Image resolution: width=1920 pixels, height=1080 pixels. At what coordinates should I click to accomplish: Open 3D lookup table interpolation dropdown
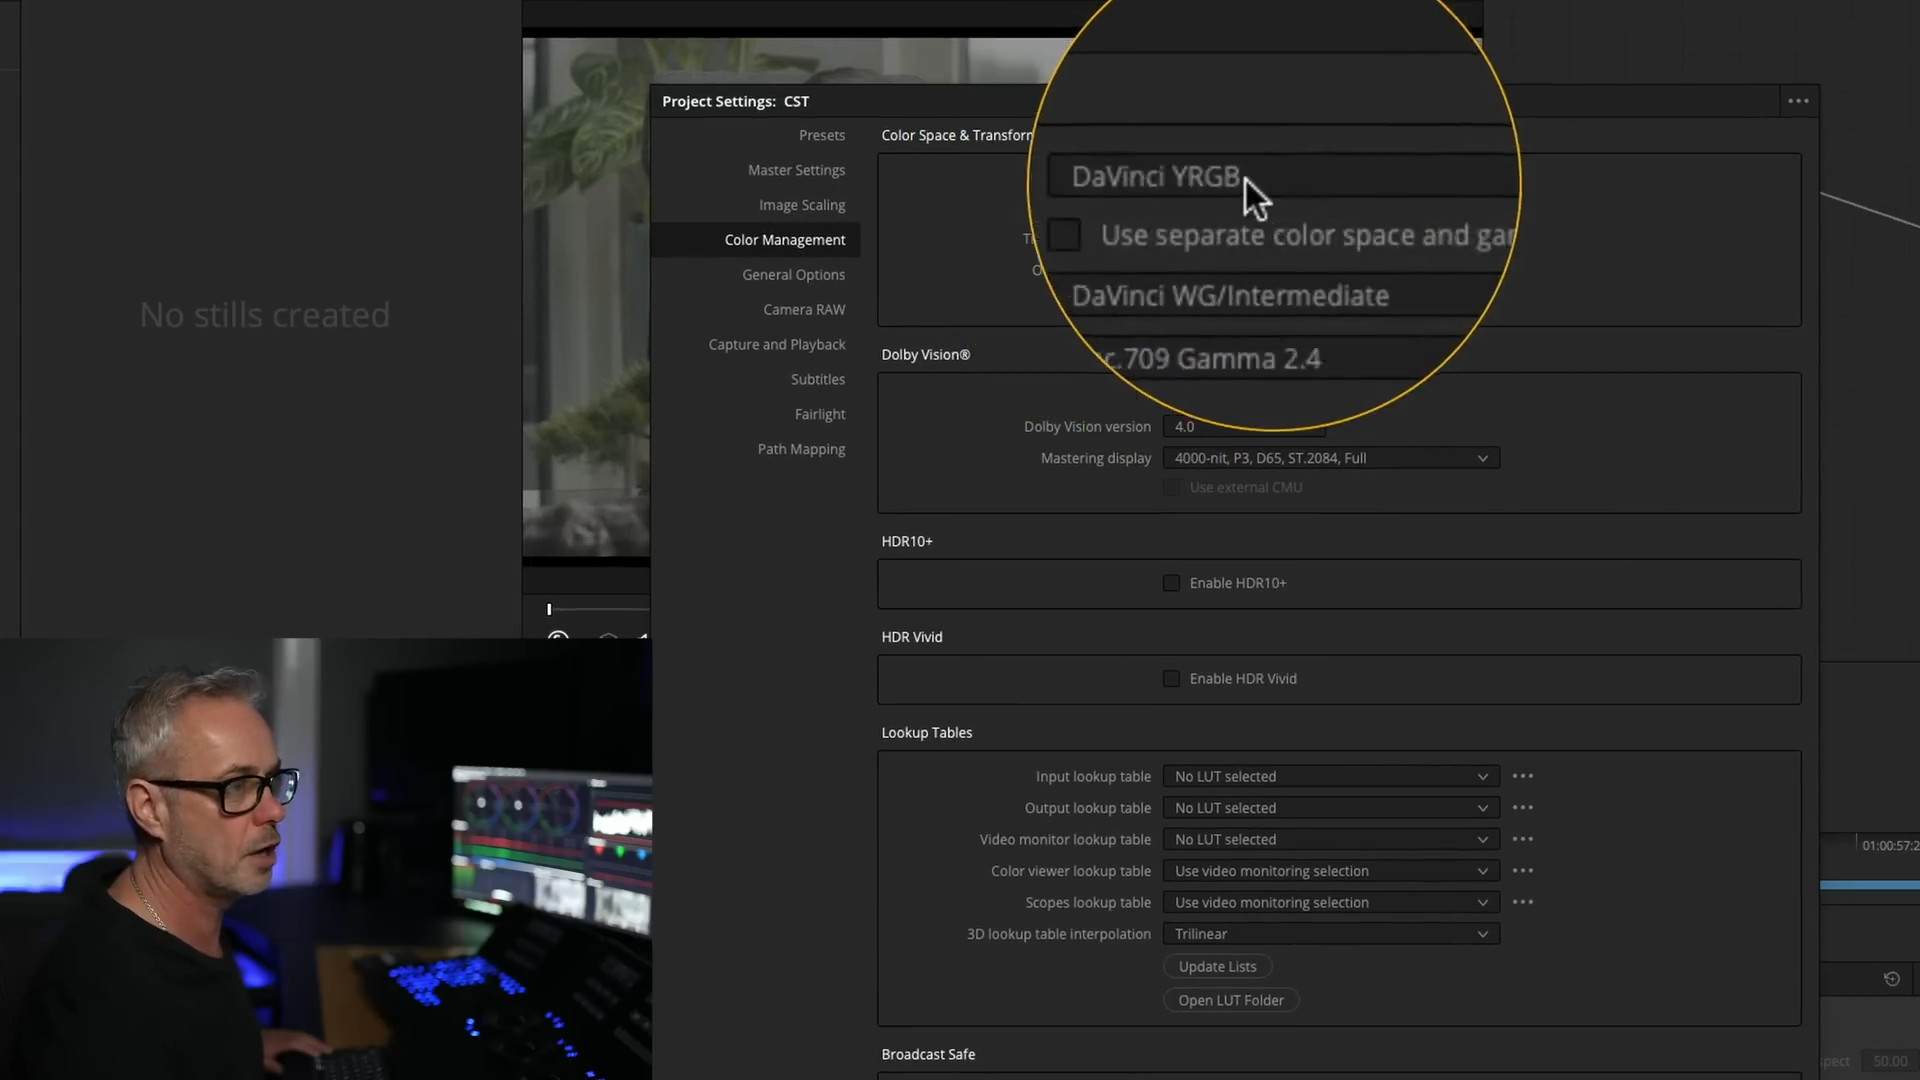(1331, 934)
